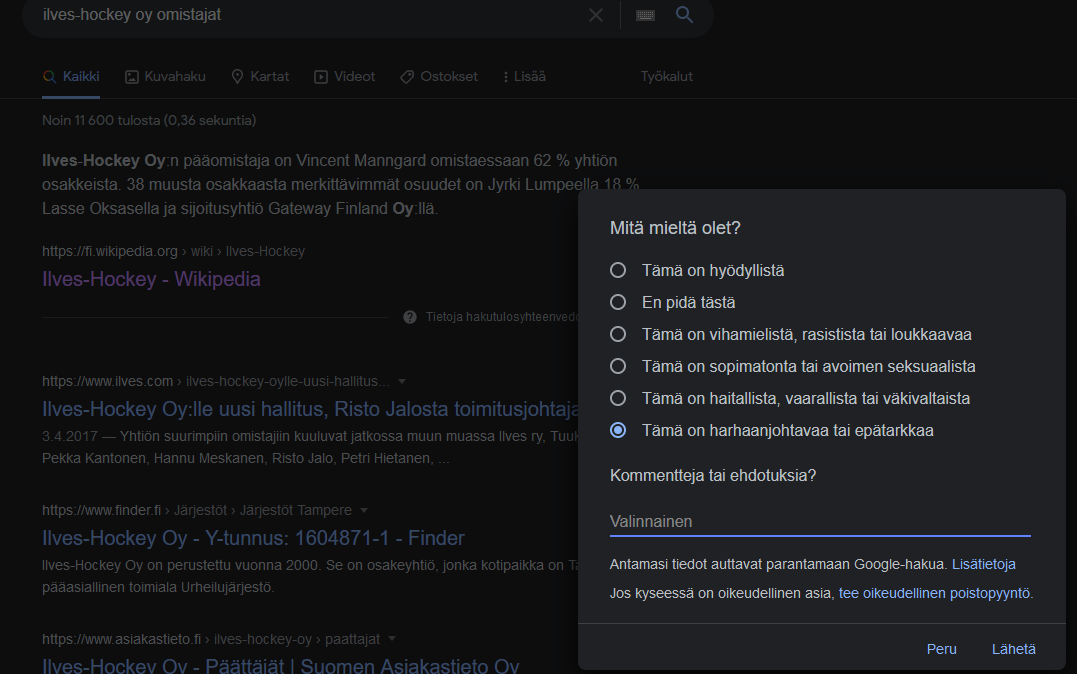Click "Tietoja hakutulosyhteenvedoista" text
Screen dimensions: 1077x674
coord(501,317)
